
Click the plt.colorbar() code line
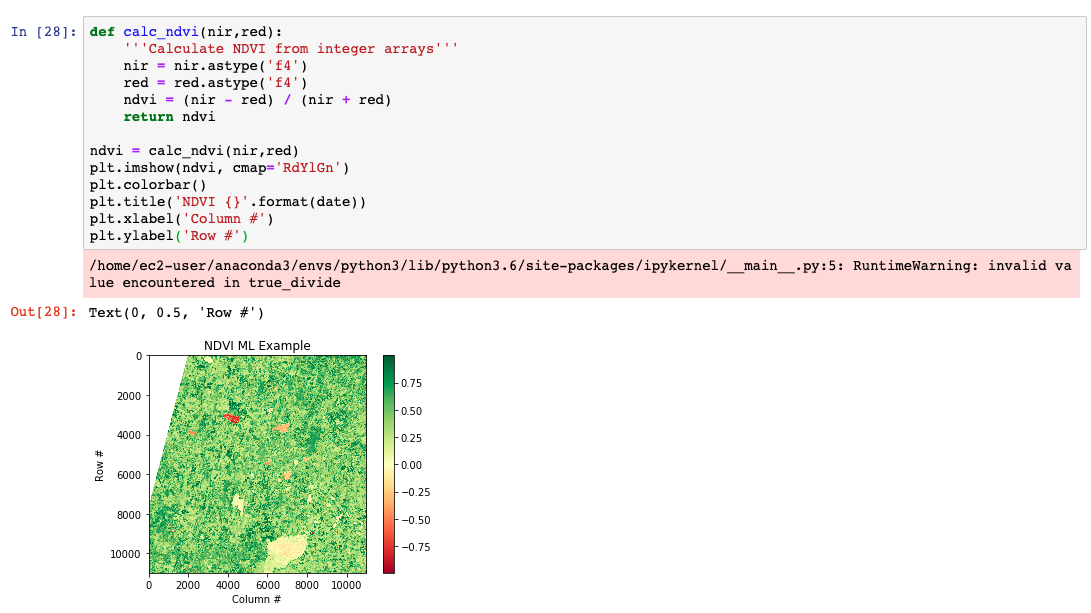[x=148, y=185]
